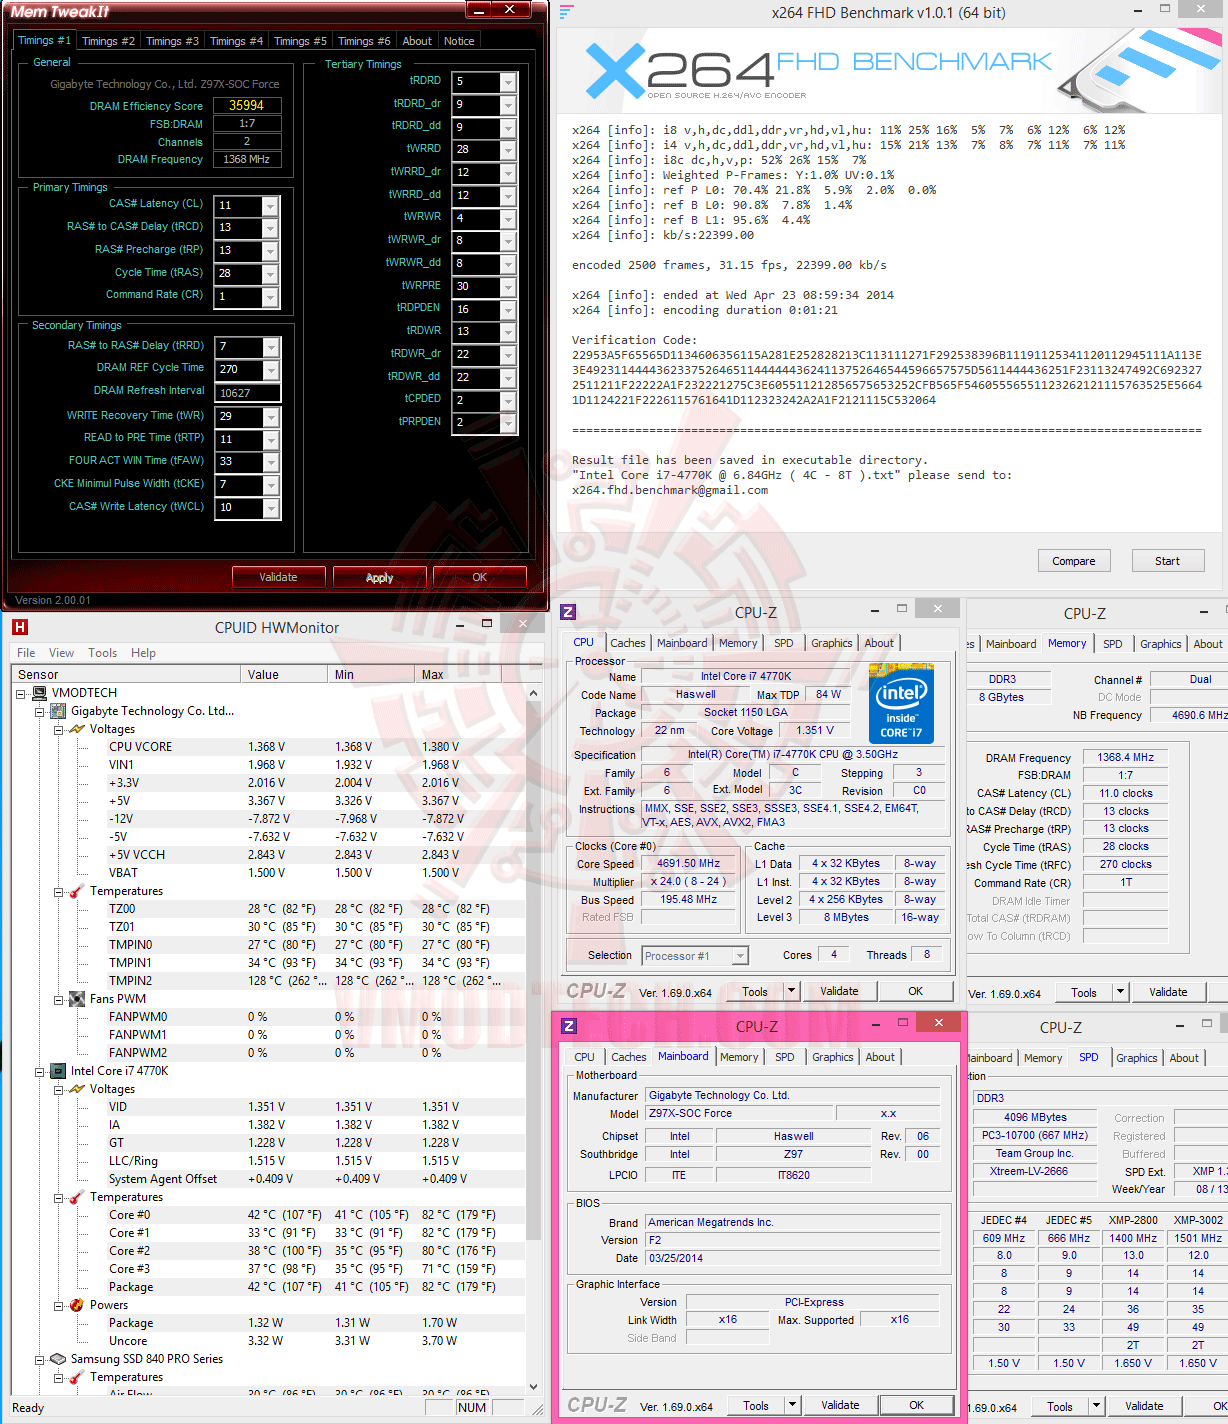
Task: Click the Intel Core i7 4770K chip icon
Action: click(x=59, y=1071)
